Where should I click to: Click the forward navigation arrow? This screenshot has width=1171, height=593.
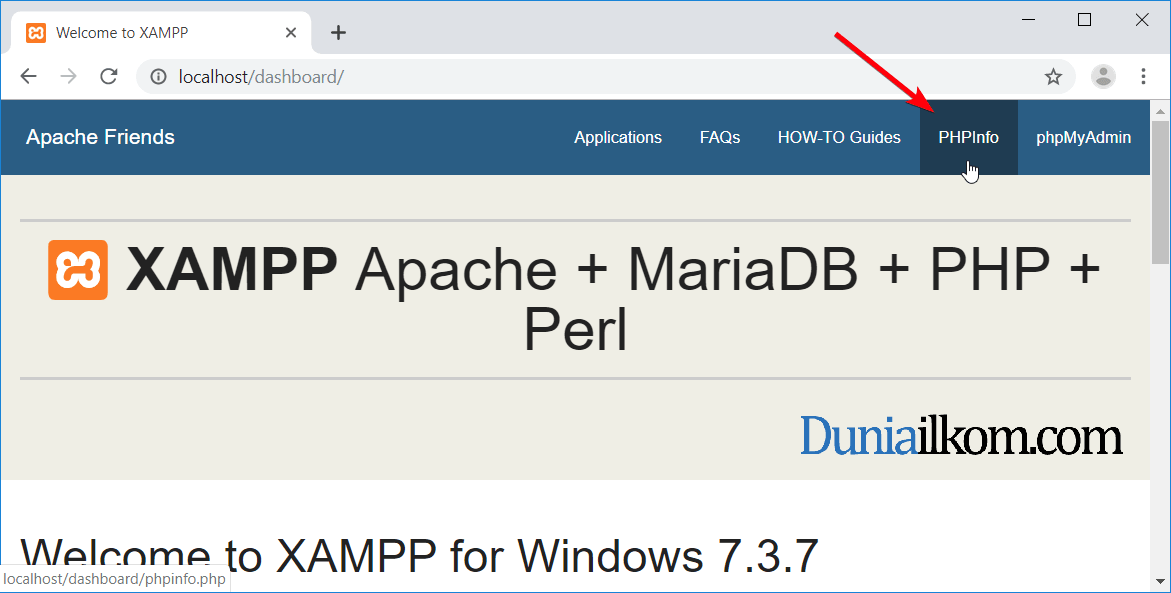click(x=69, y=76)
